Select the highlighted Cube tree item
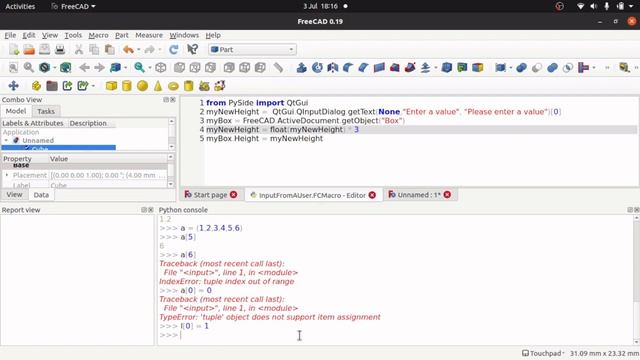640x360 pixels. click(58, 148)
